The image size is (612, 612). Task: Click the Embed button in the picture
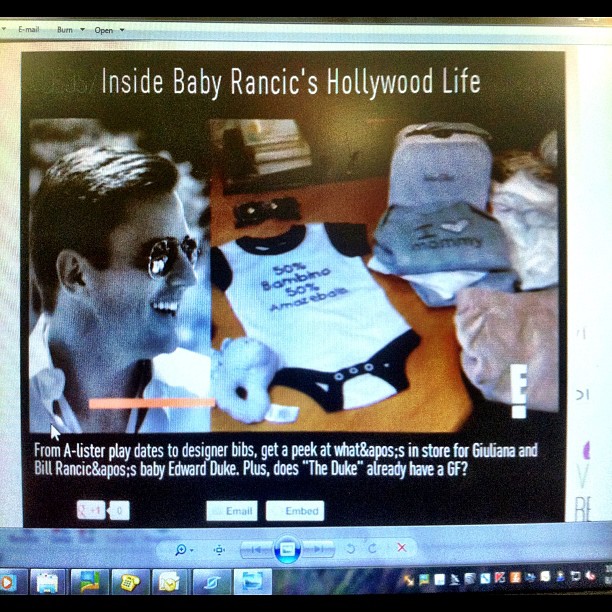(295, 511)
